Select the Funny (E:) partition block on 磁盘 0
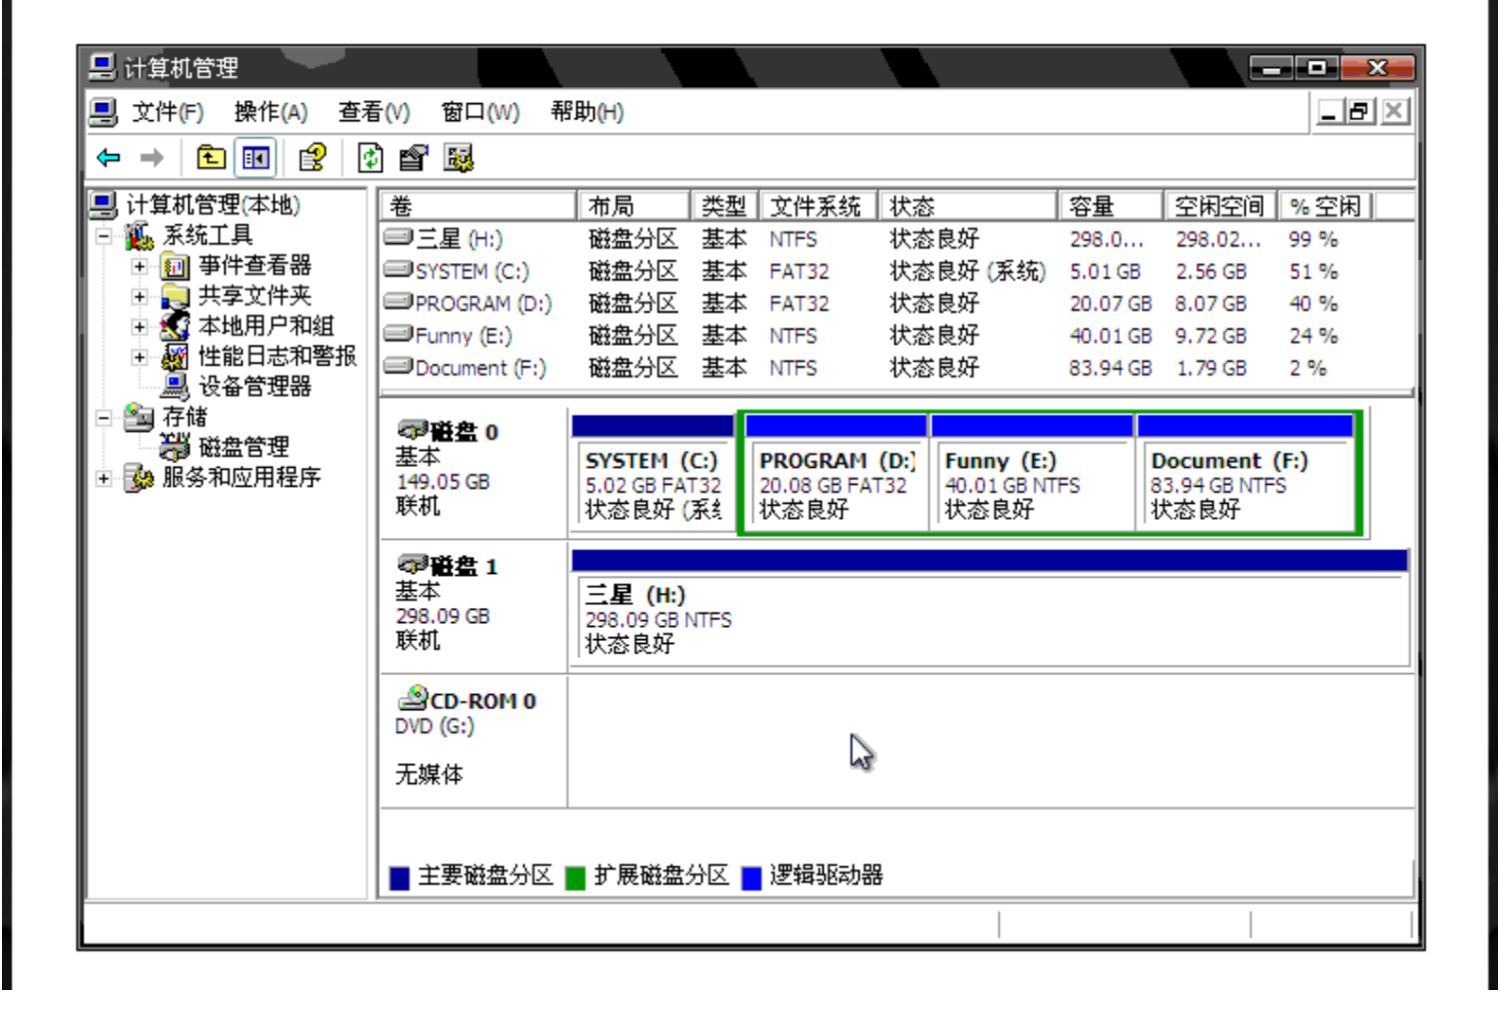The width and height of the screenshot is (1500, 1013). point(1032,474)
